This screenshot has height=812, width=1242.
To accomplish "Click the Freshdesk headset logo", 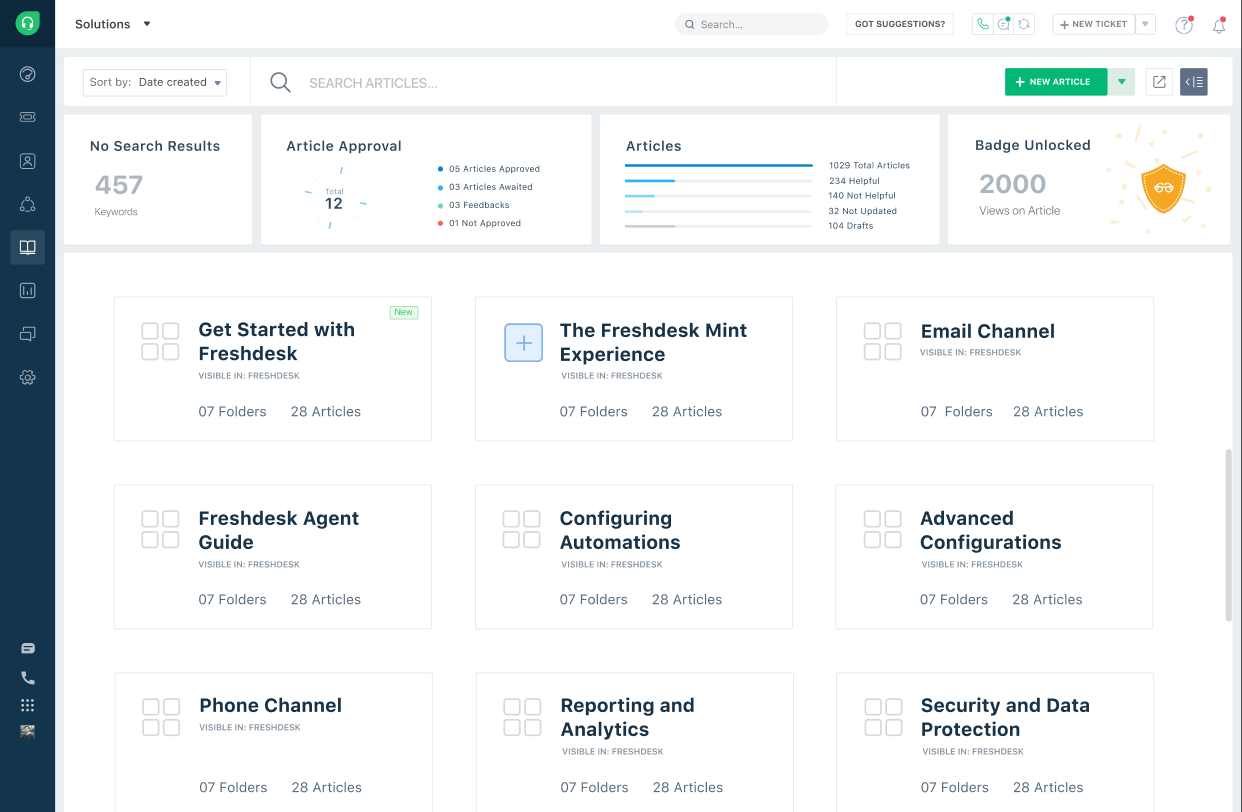I will (28, 23).
